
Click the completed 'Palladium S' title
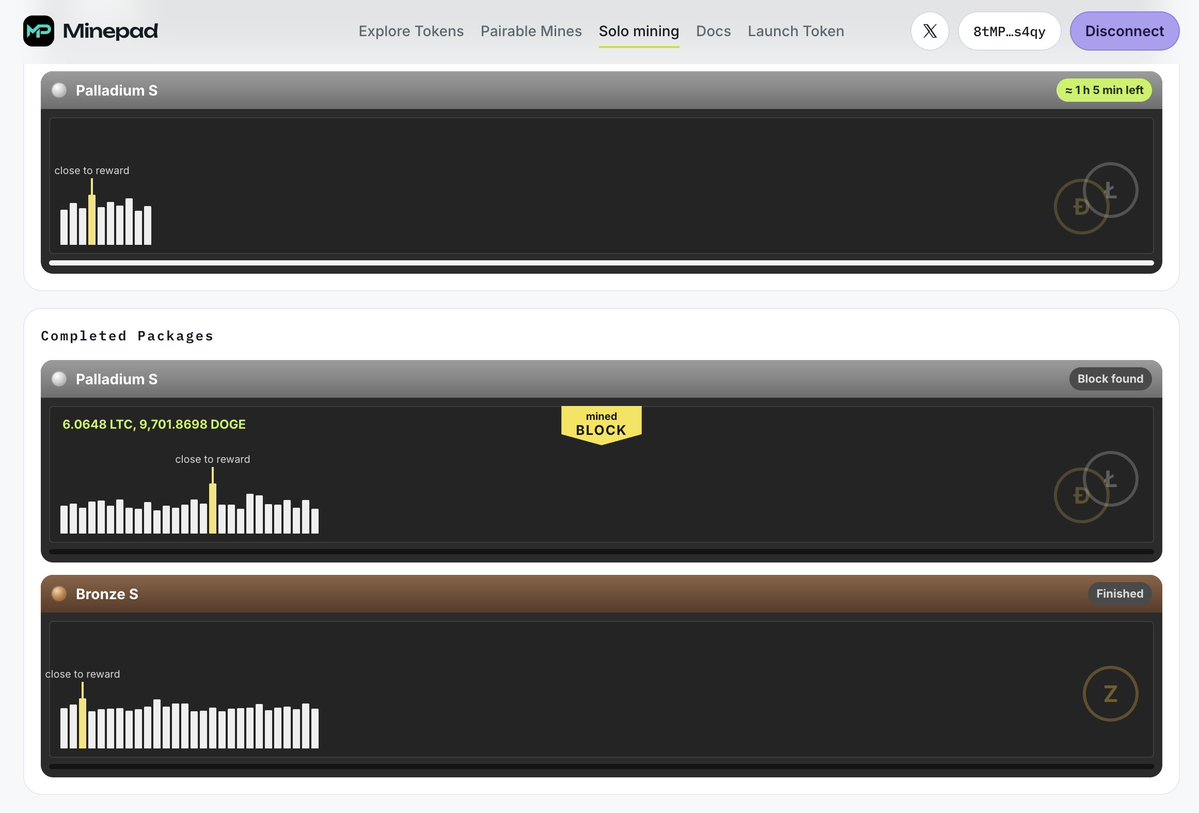tap(116, 379)
